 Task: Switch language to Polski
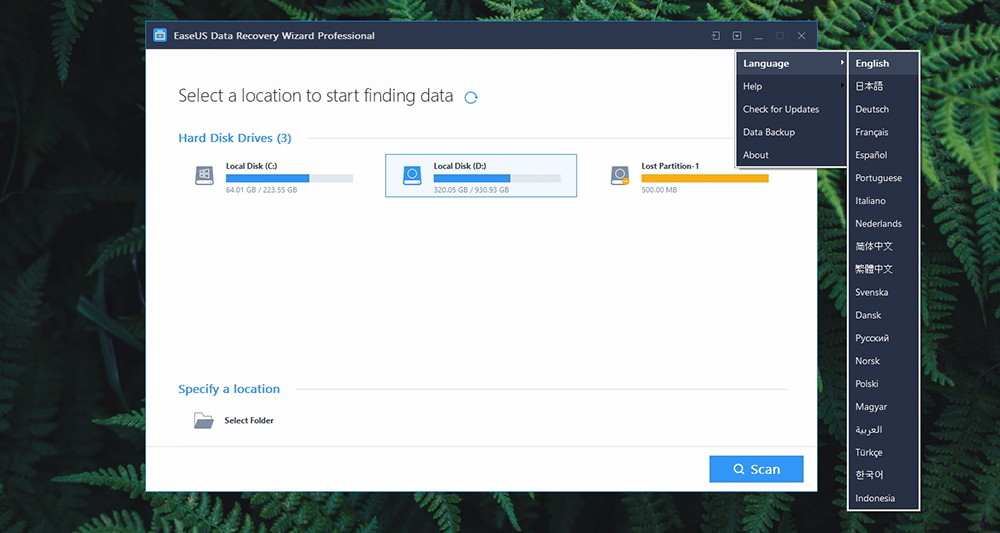(x=883, y=384)
